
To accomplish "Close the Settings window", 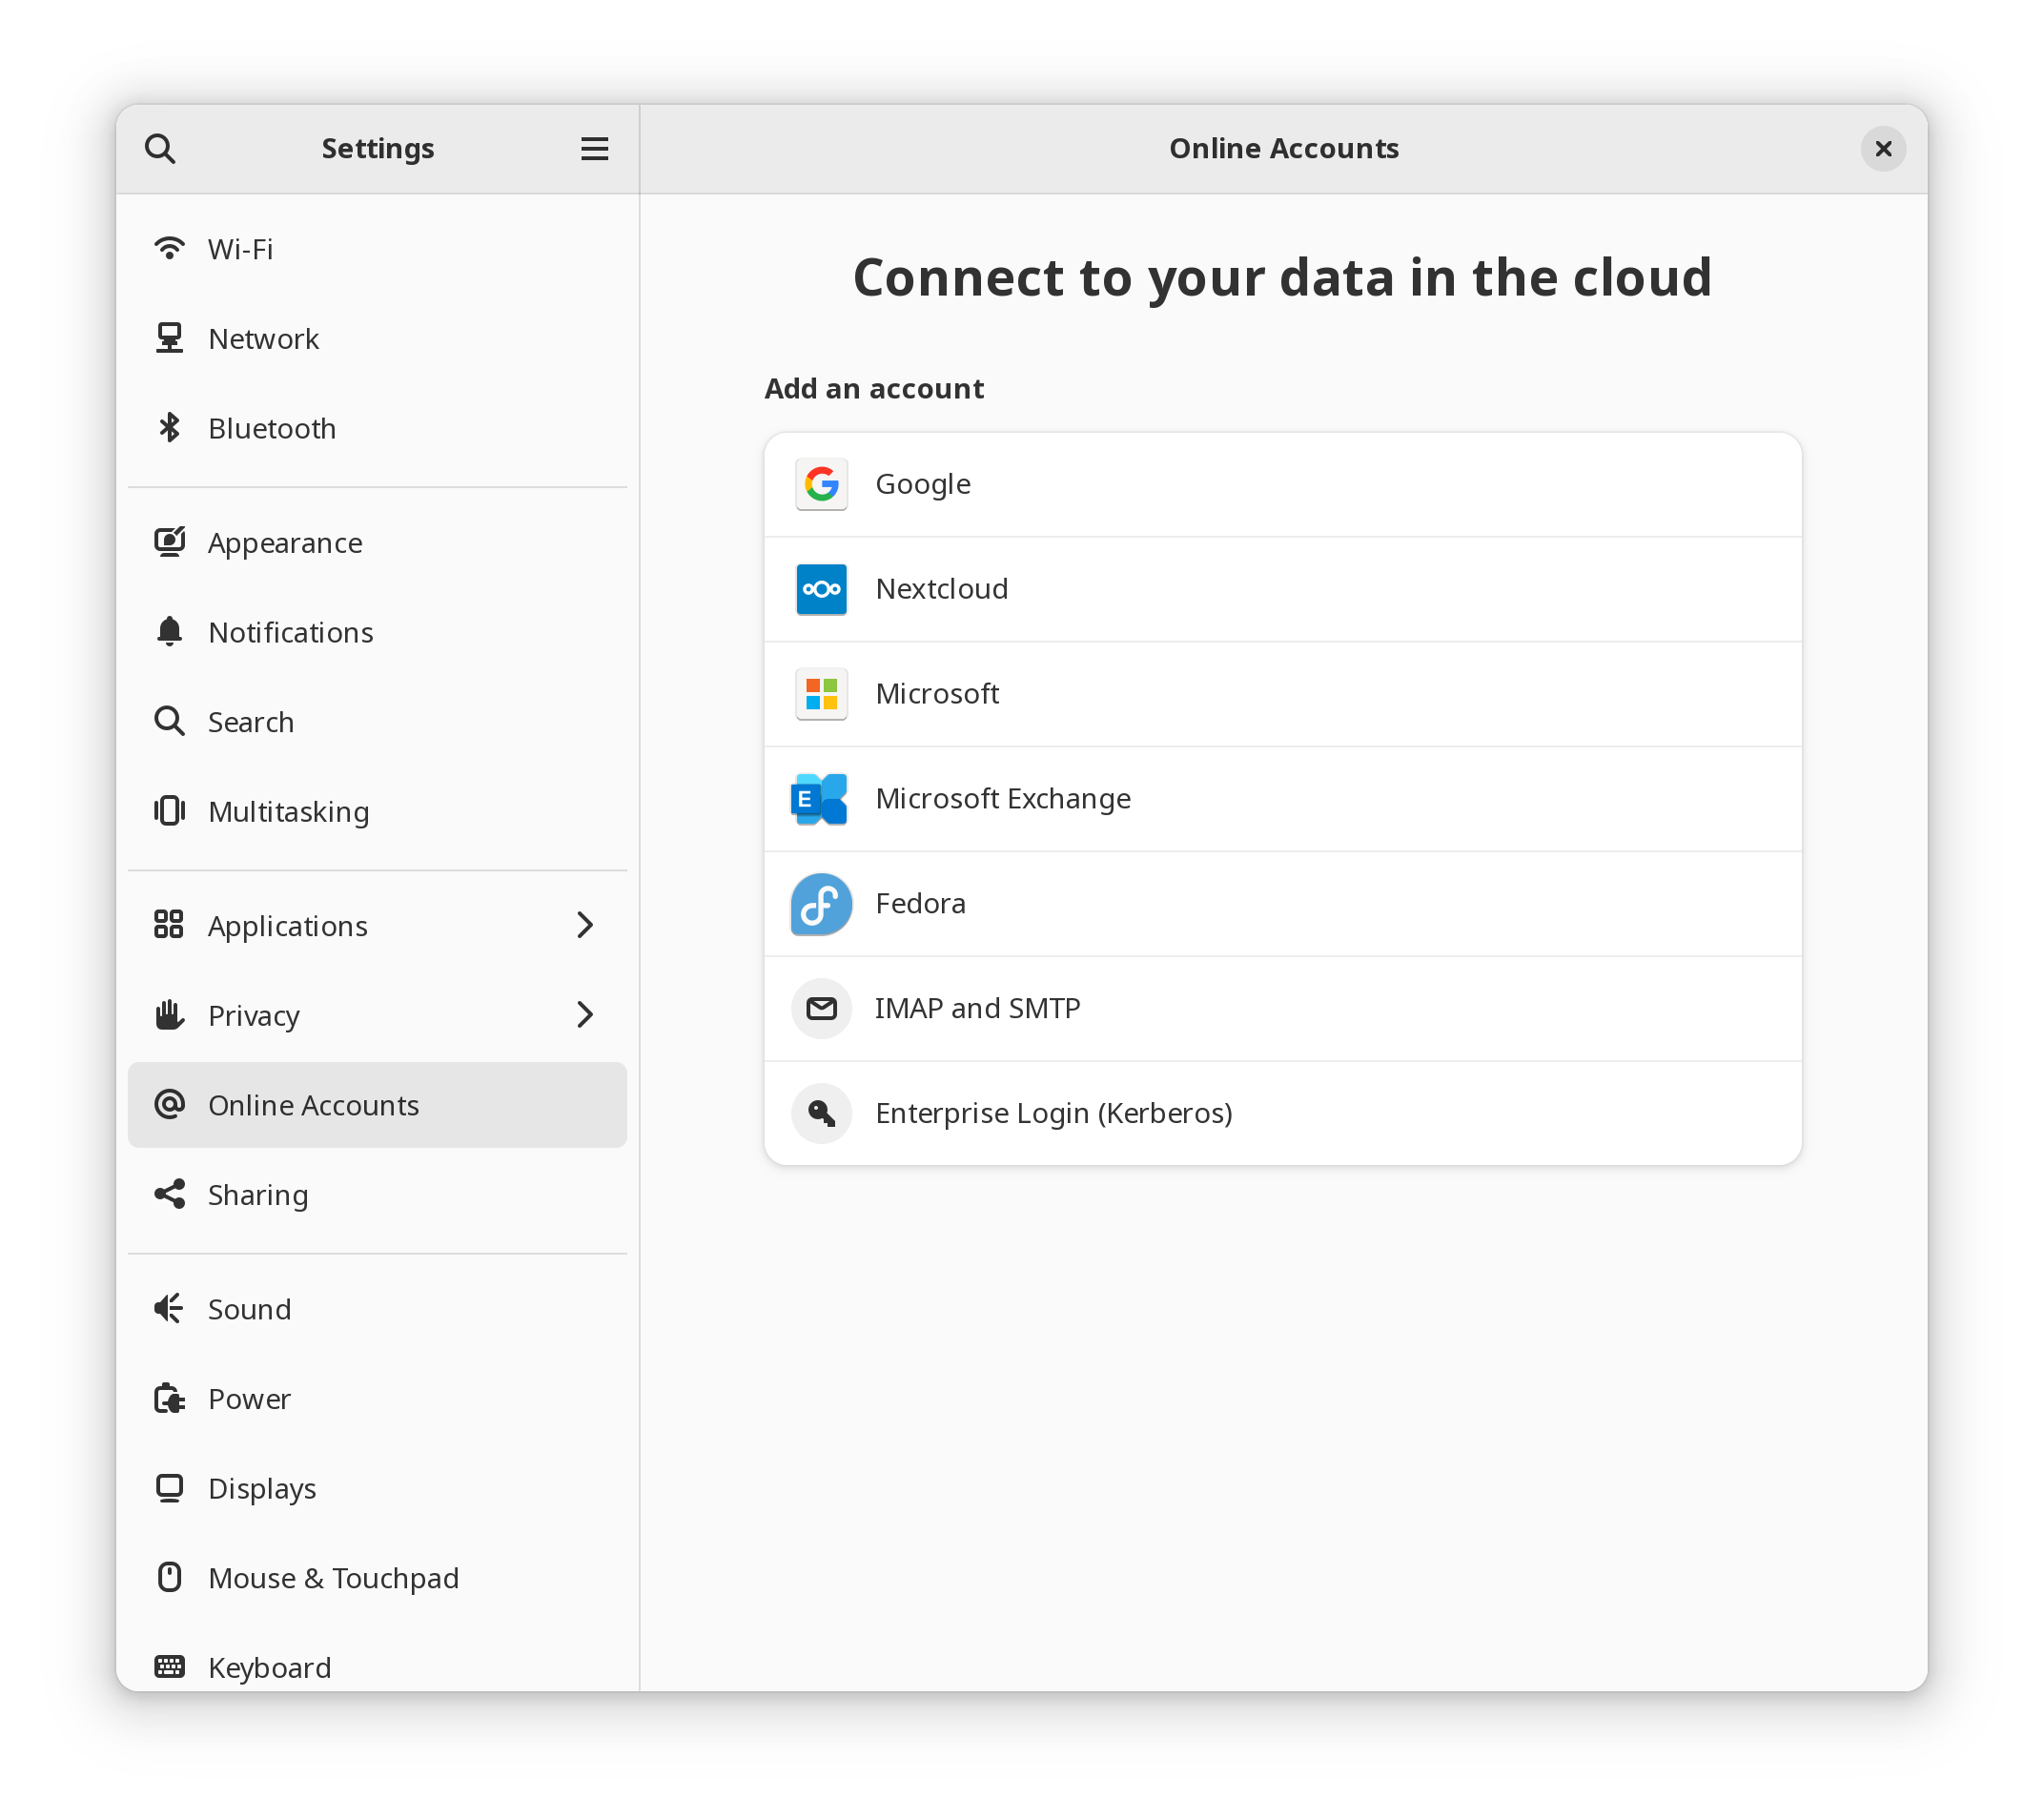I will pyautogui.click(x=1882, y=149).
